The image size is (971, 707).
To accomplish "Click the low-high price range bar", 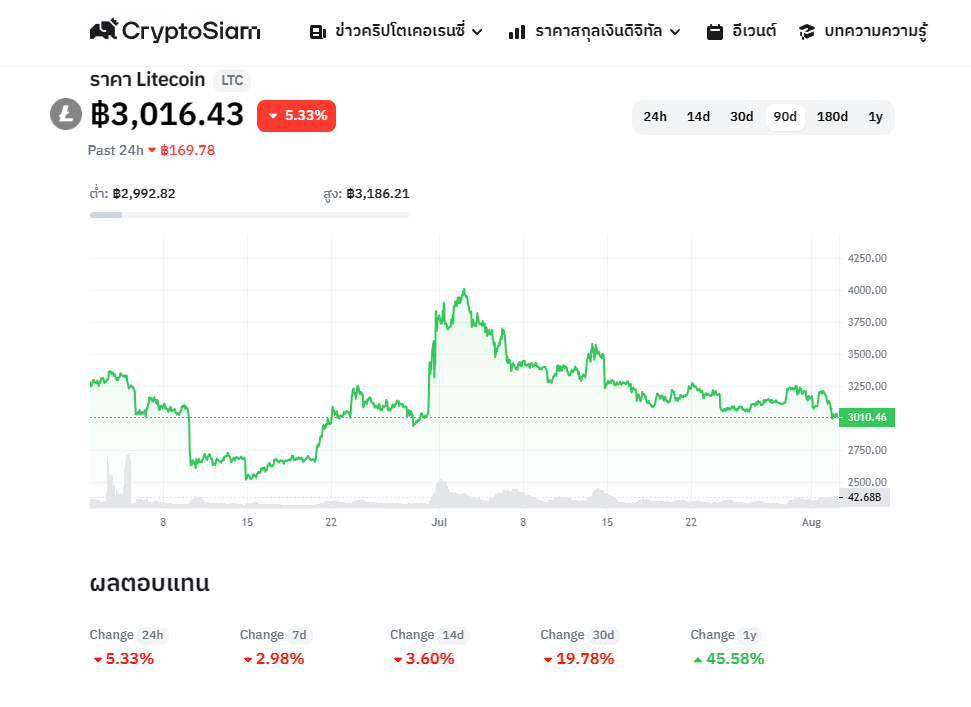I will pos(250,215).
